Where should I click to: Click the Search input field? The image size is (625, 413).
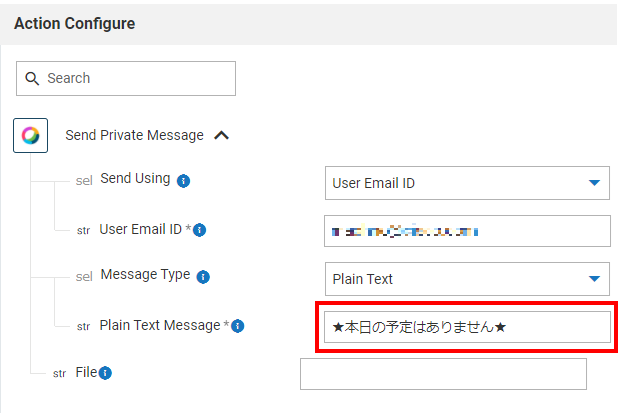tap(138, 78)
